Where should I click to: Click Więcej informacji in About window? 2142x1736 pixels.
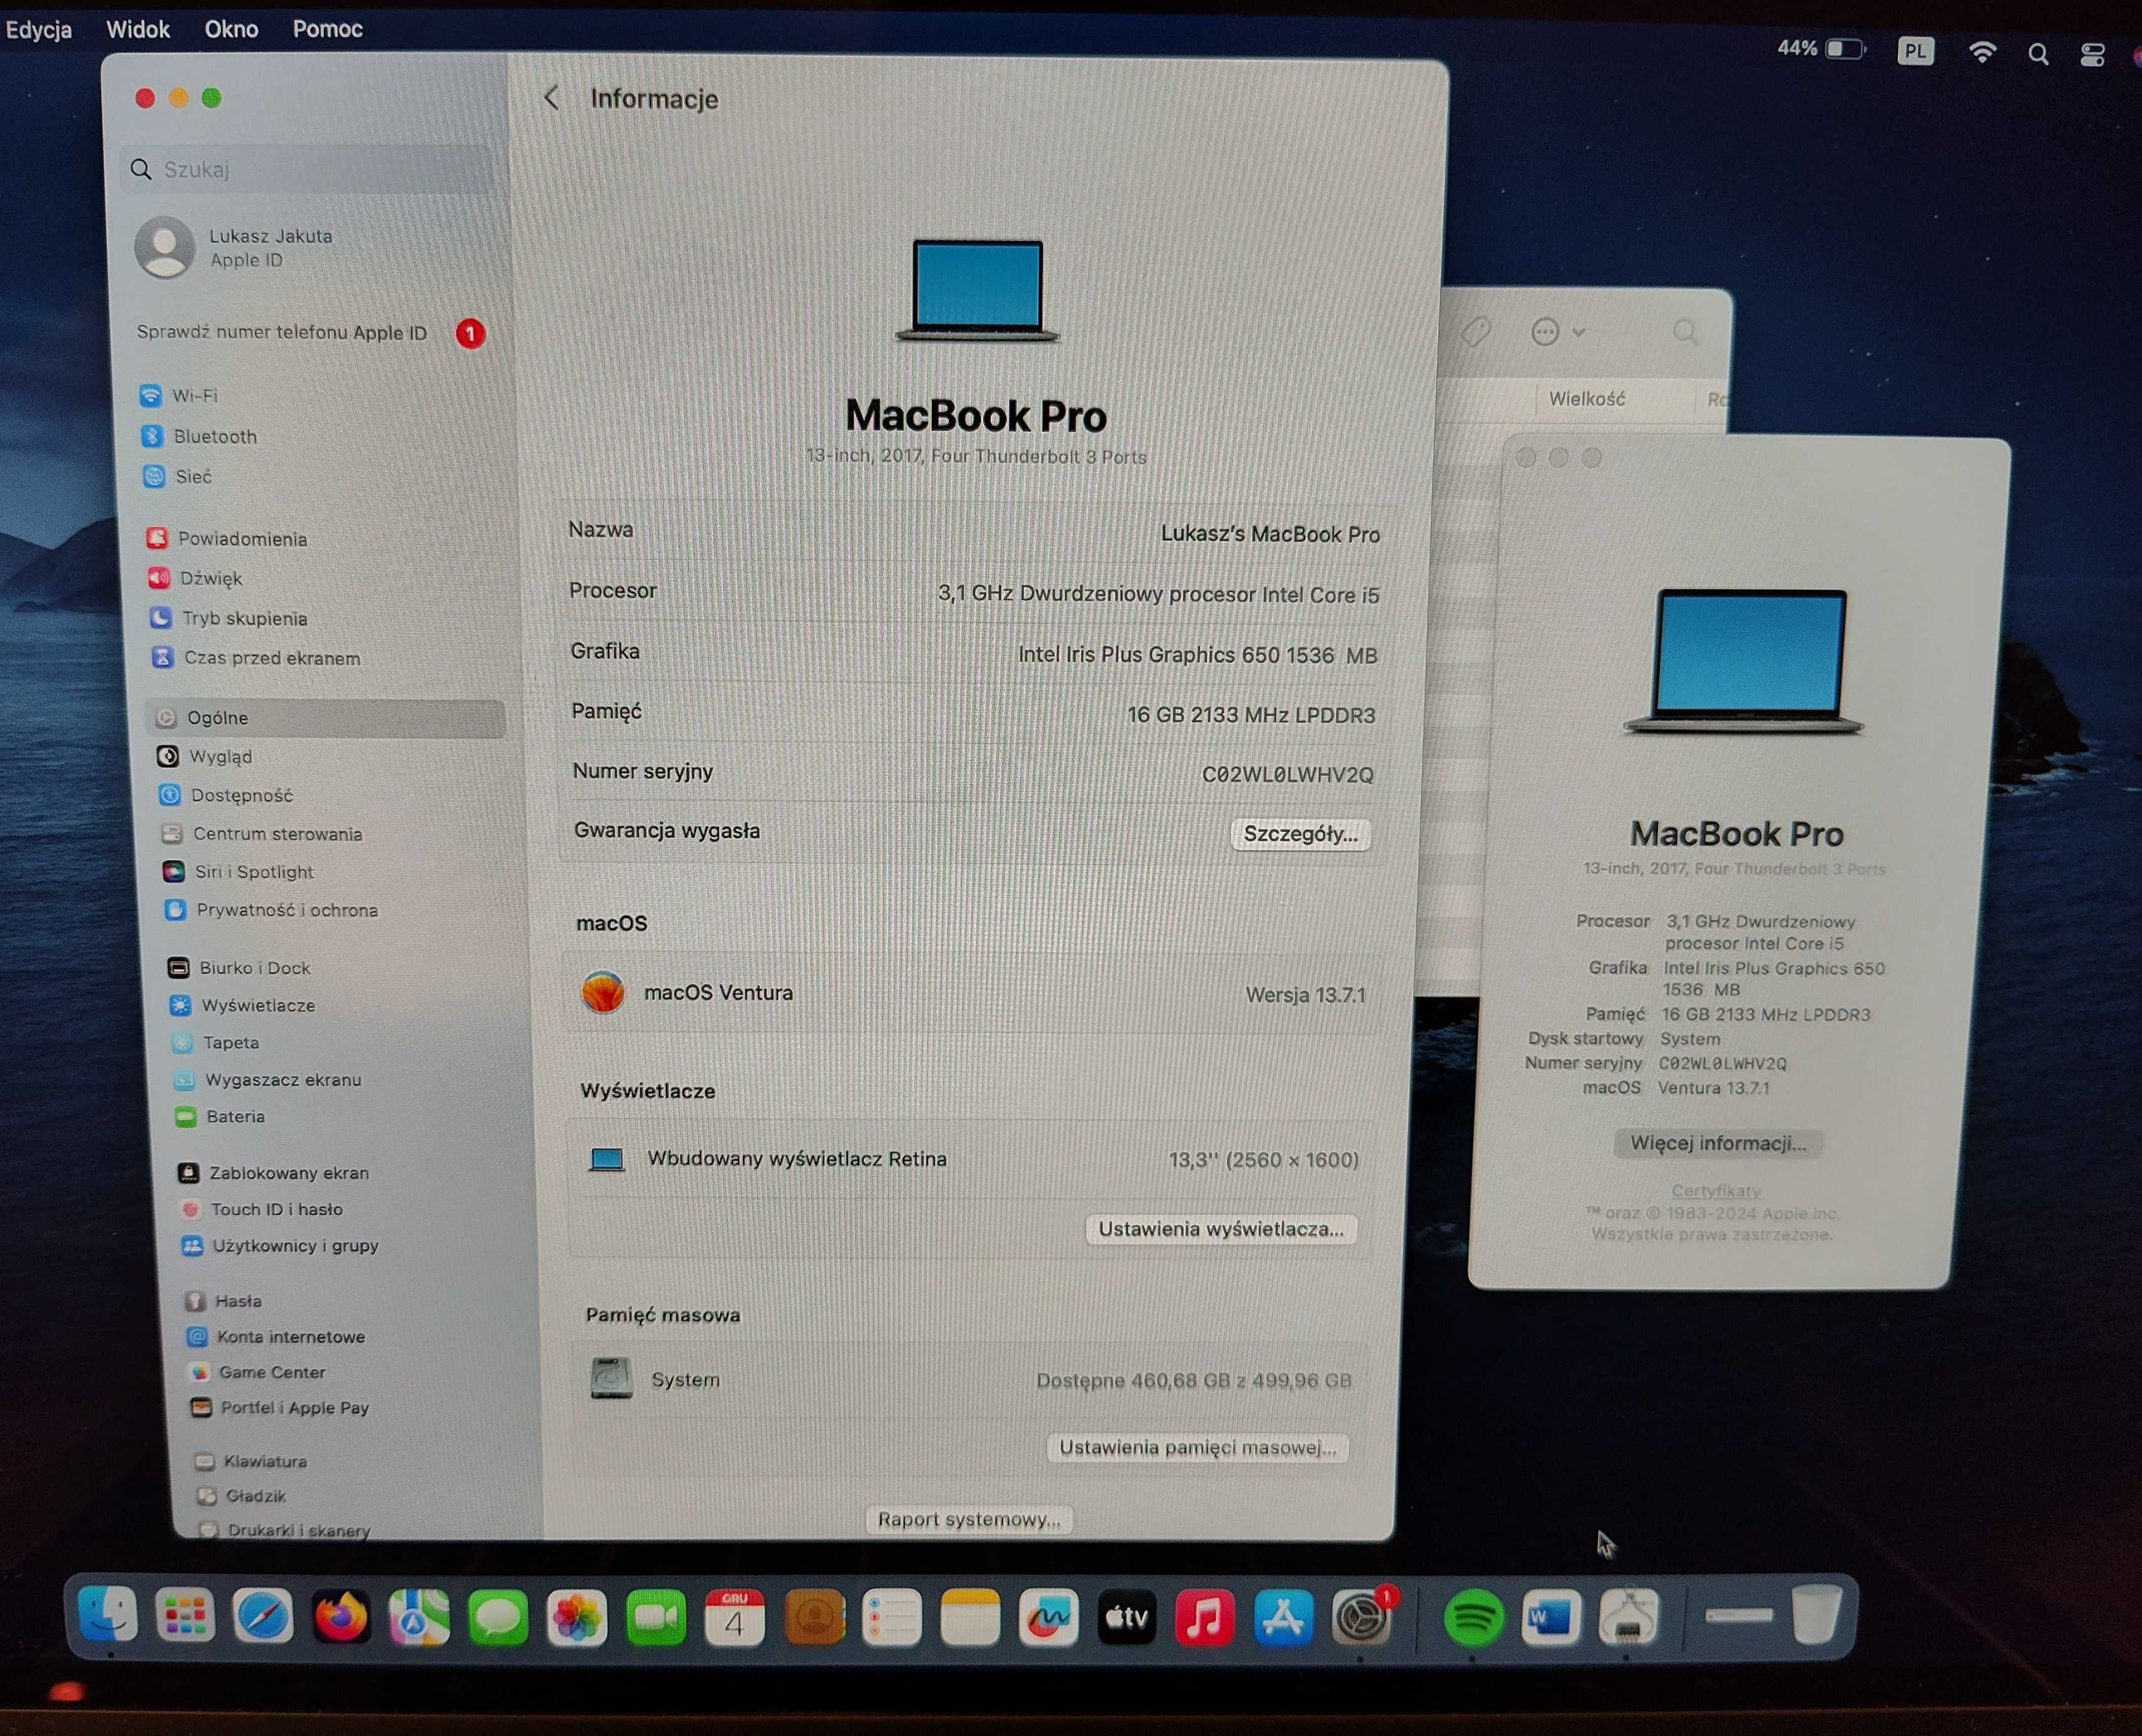tap(1718, 1143)
